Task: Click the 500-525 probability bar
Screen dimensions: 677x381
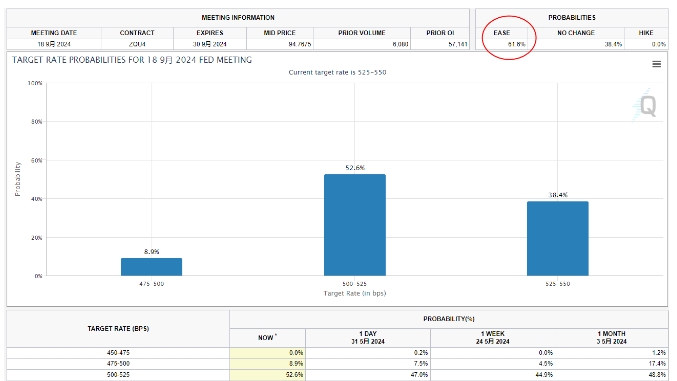Action: pos(355,225)
